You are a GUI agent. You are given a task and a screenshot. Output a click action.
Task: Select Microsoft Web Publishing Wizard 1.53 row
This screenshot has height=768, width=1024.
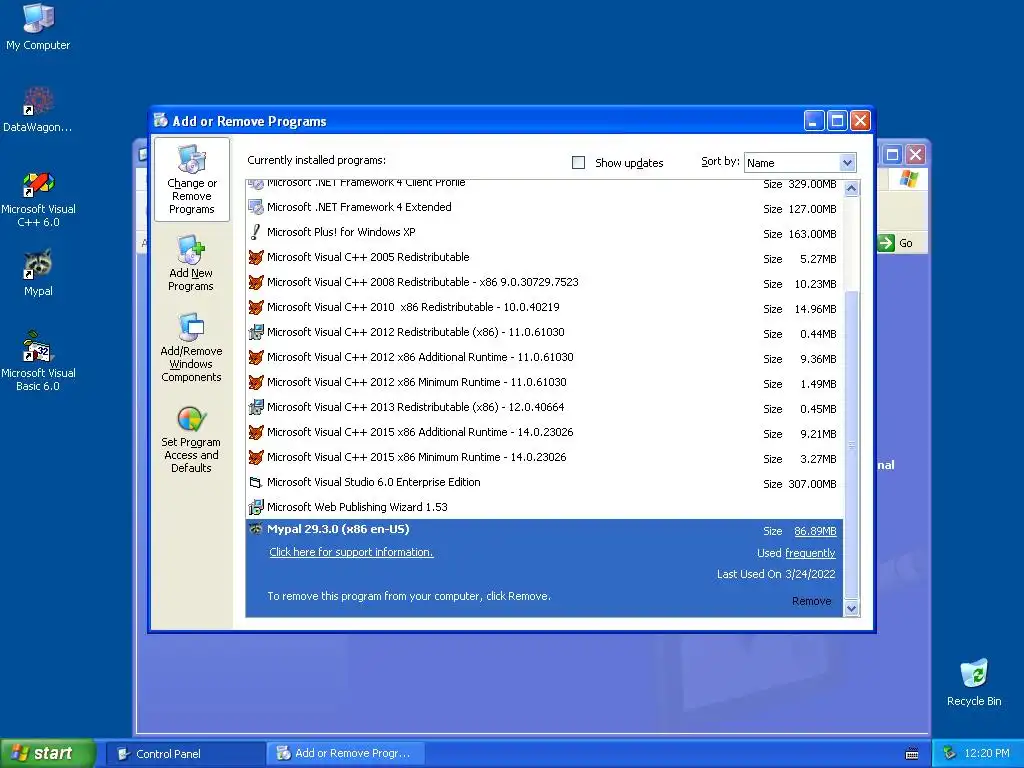(545, 507)
